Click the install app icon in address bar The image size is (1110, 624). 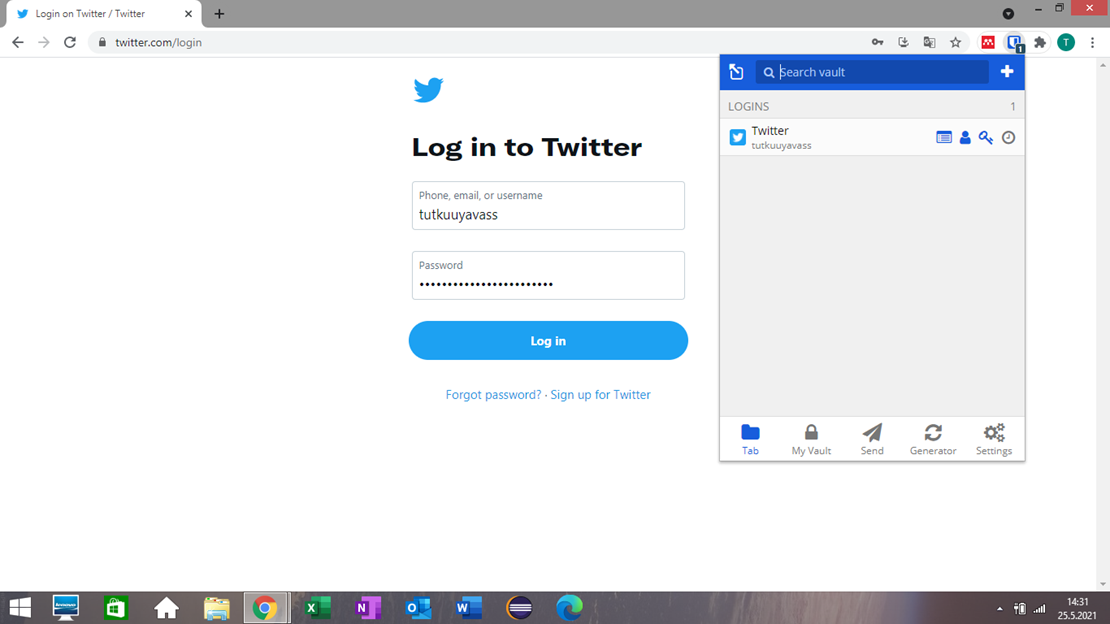pyautogui.click(x=903, y=42)
